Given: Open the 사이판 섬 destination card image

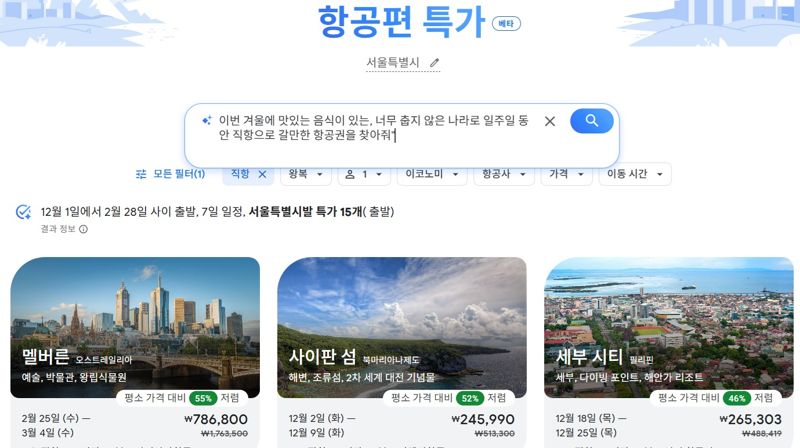Looking at the screenshot, I should 402,327.
